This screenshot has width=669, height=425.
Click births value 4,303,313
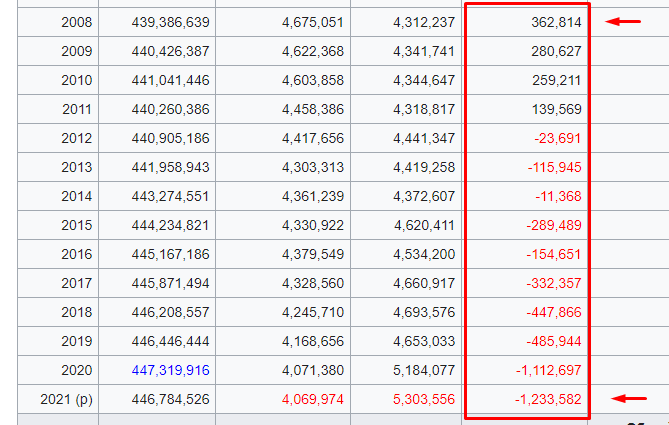(313, 167)
